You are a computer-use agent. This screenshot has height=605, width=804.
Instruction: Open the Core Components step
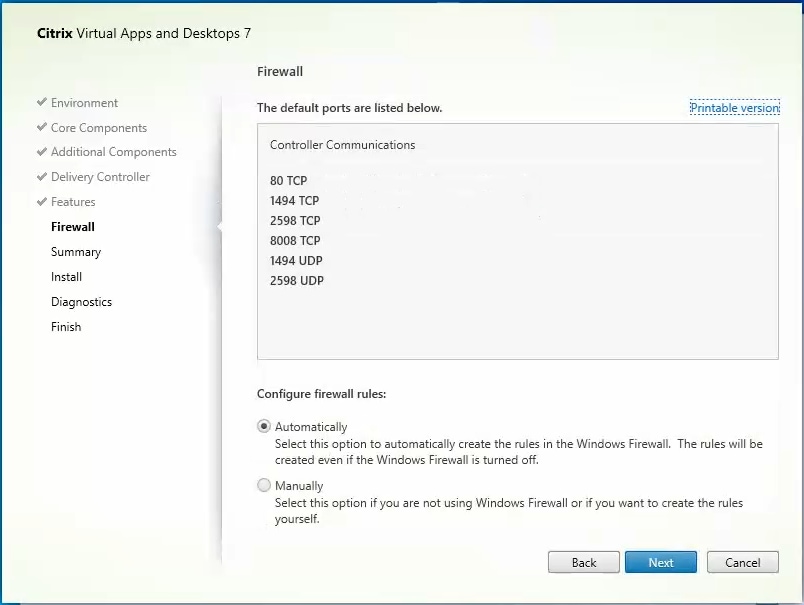point(99,128)
